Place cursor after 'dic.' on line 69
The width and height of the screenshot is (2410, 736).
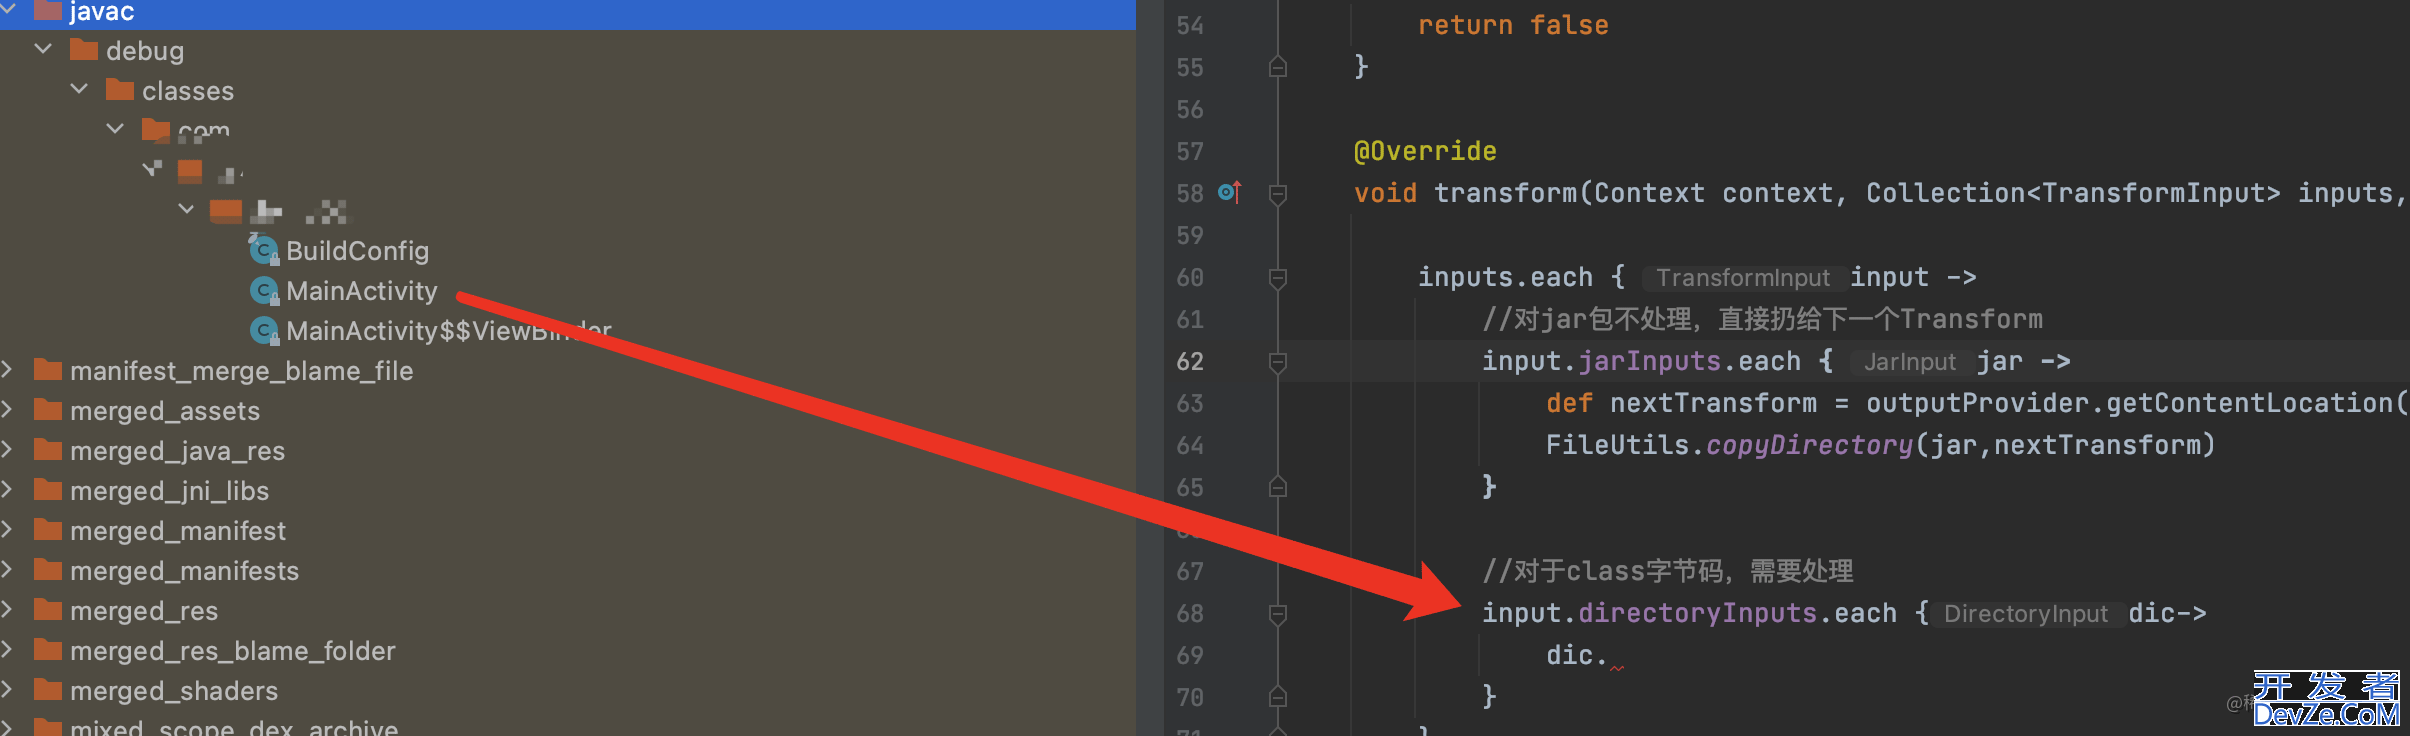(1609, 655)
